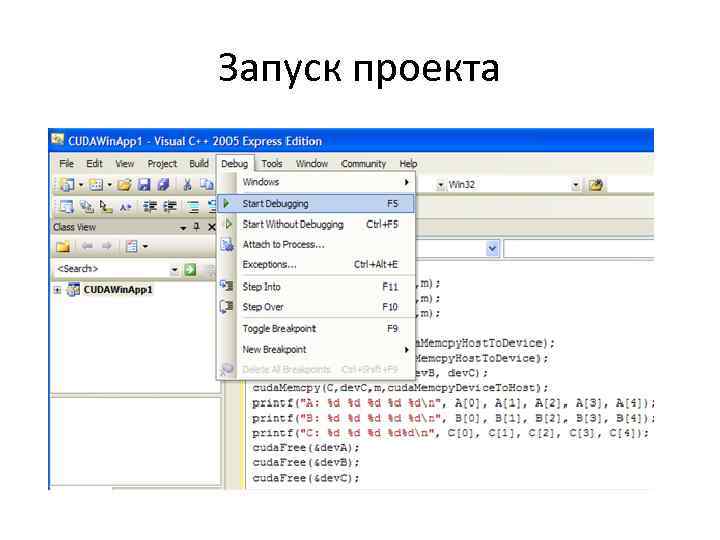The image size is (720, 540).
Task: Select CUDAWinApp1 in Class View tree
Action: 118,290
